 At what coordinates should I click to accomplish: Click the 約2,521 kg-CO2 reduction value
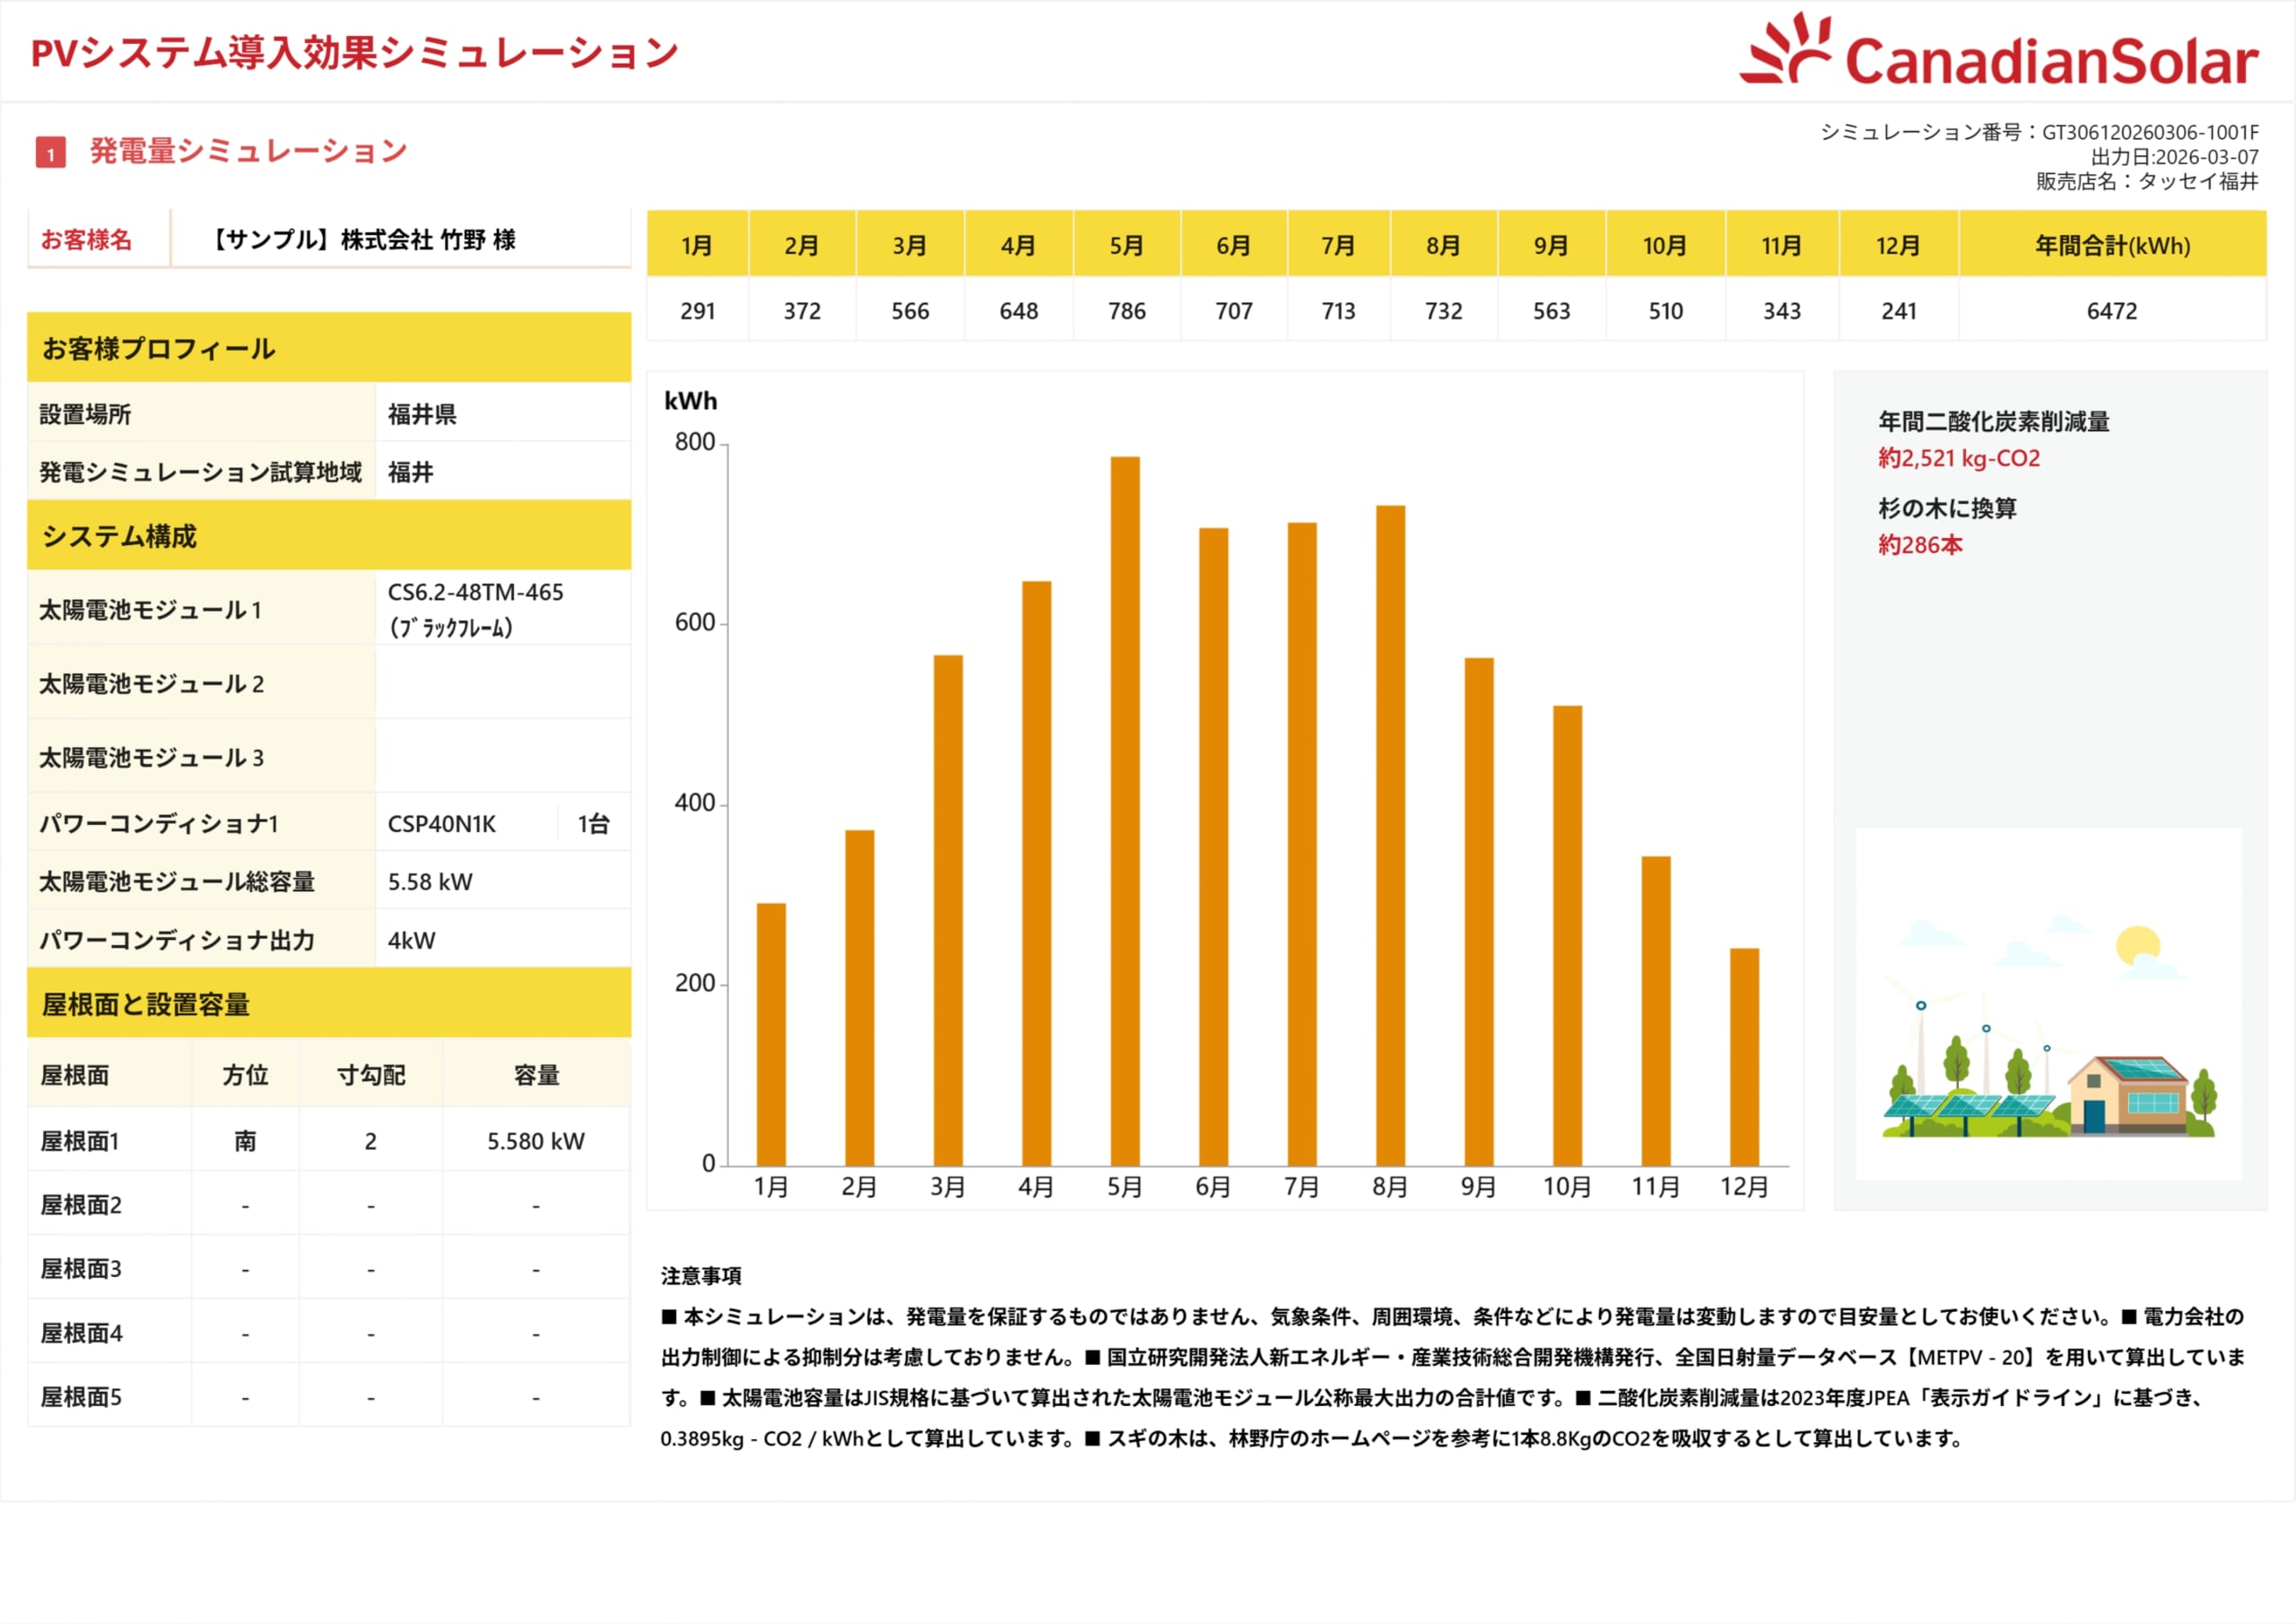coord(1958,458)
